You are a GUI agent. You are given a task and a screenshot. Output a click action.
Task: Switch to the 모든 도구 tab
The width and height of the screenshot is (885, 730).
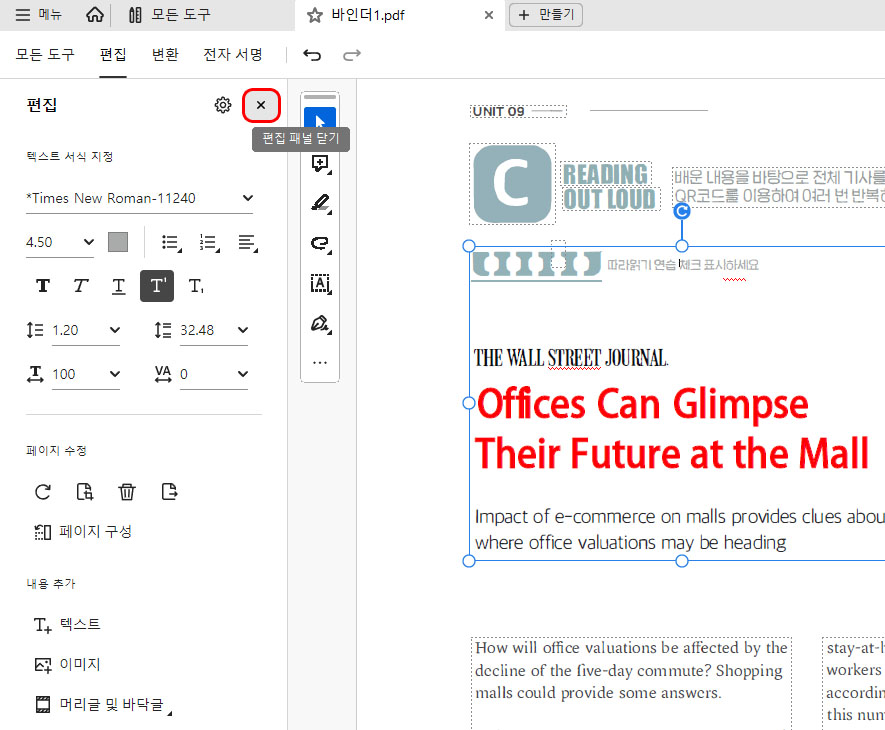pyautogui.click(x=45, y=54)
